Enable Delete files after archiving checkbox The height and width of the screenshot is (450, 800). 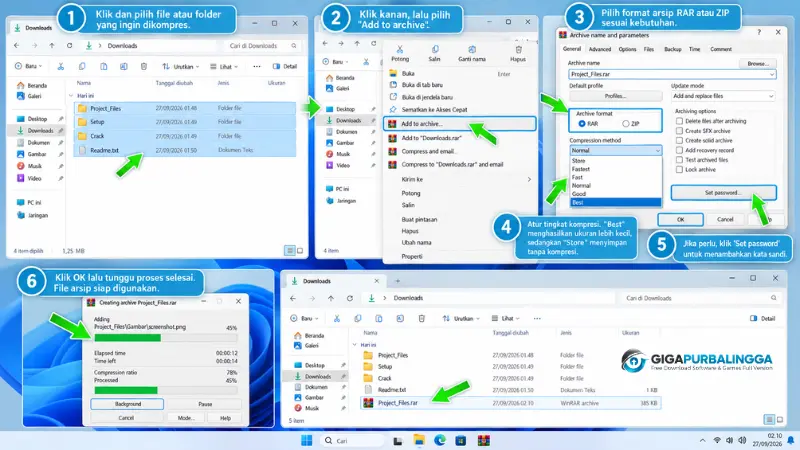coord(679,121)
